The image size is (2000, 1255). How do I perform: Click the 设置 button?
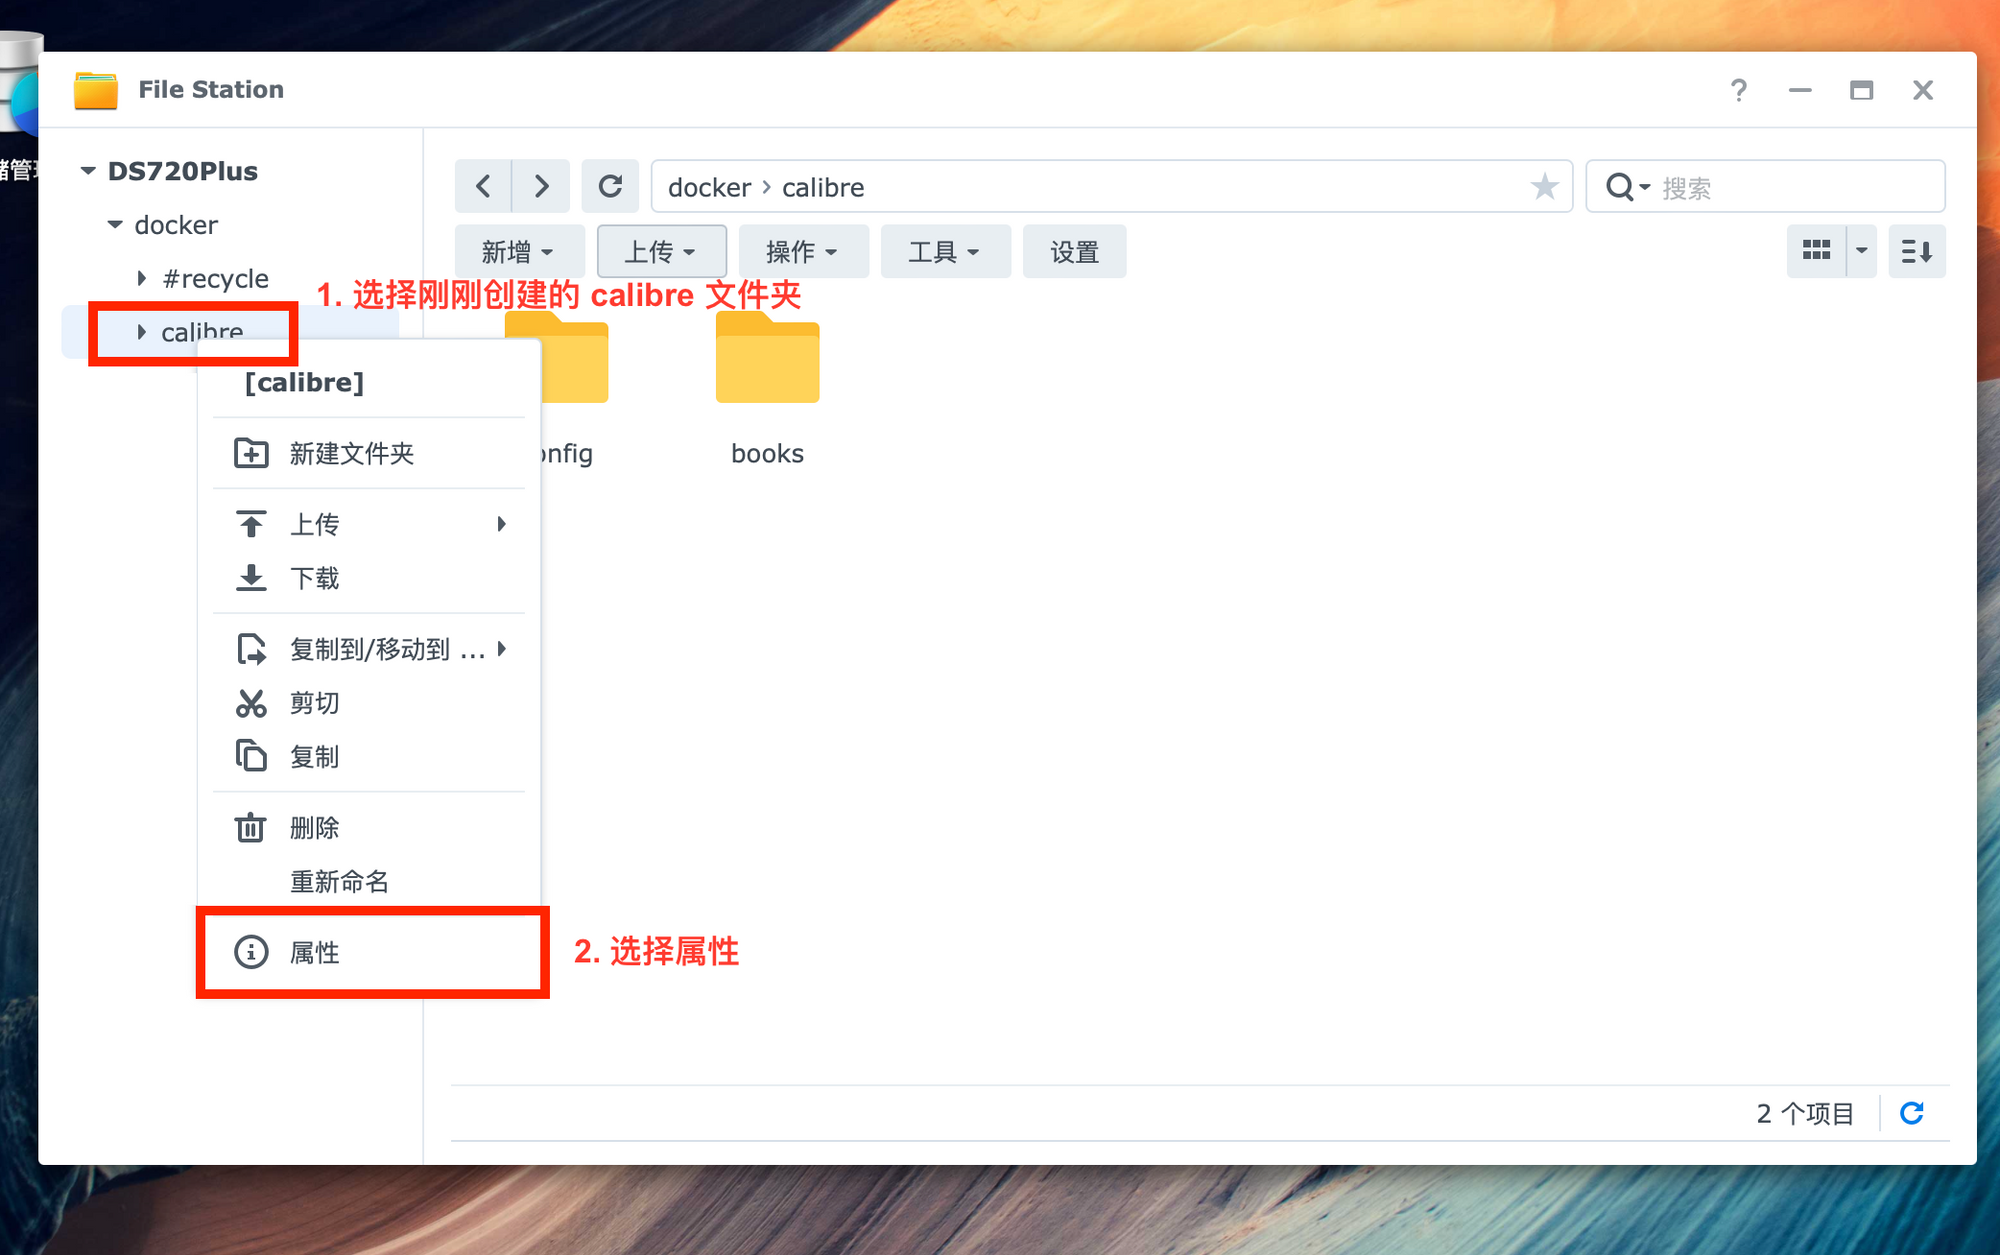pos(1074,252)
